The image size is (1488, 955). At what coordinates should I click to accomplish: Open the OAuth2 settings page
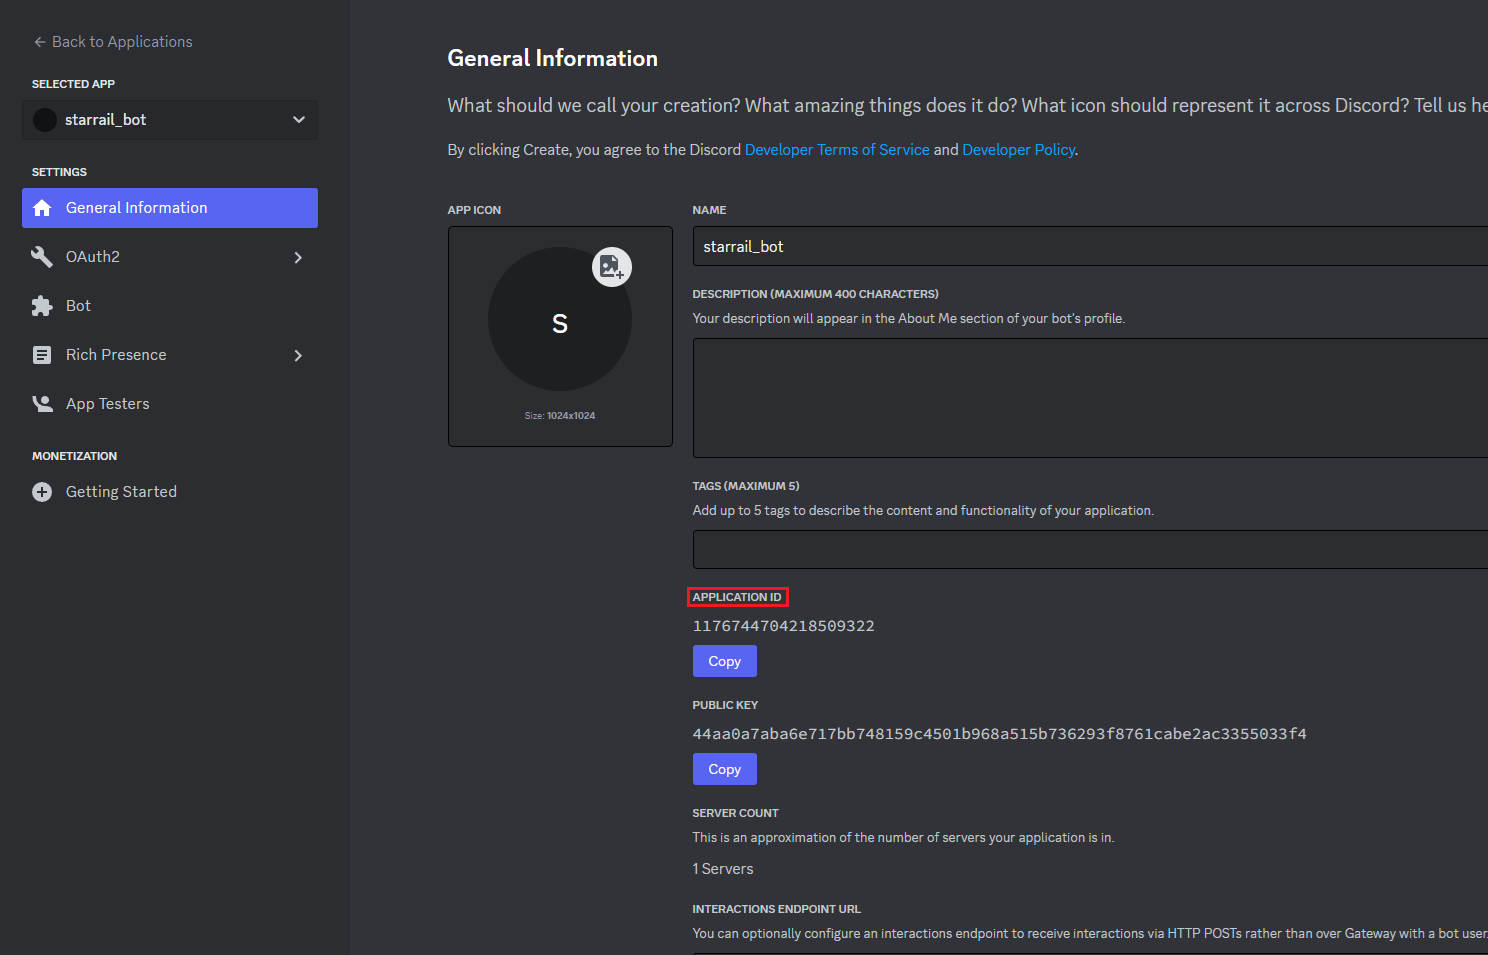(x=170, y=257)
